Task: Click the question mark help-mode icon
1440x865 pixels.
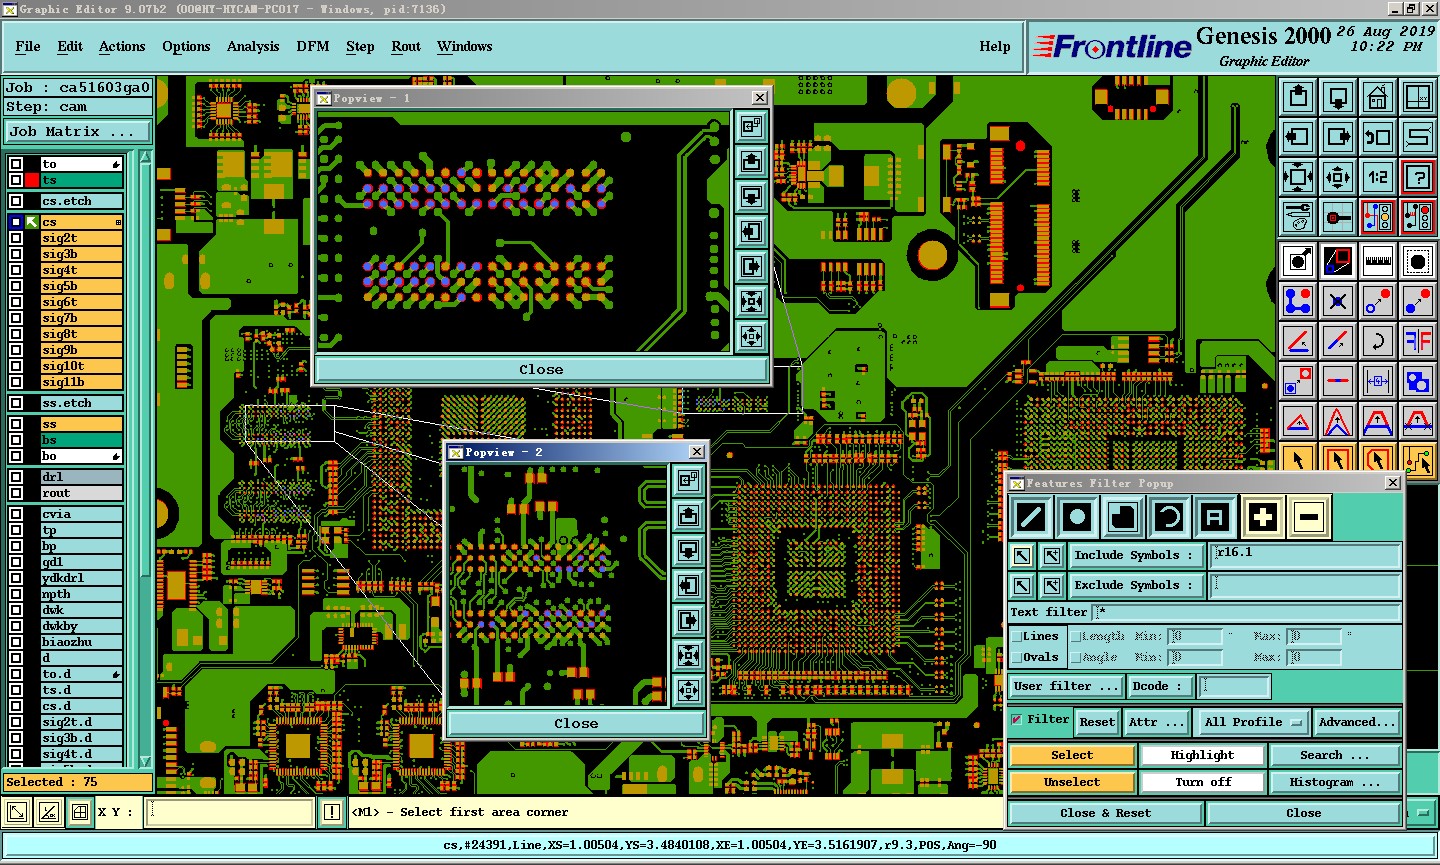Action: click(x=1418, y=177)
